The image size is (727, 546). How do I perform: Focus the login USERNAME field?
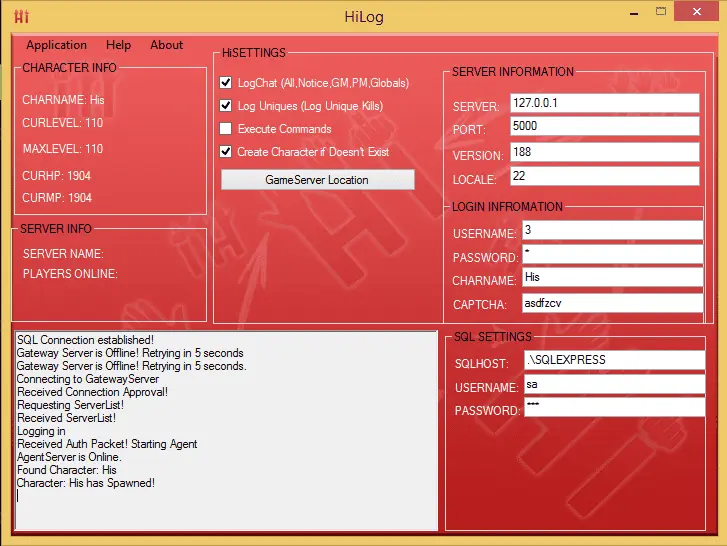point(612,230)
